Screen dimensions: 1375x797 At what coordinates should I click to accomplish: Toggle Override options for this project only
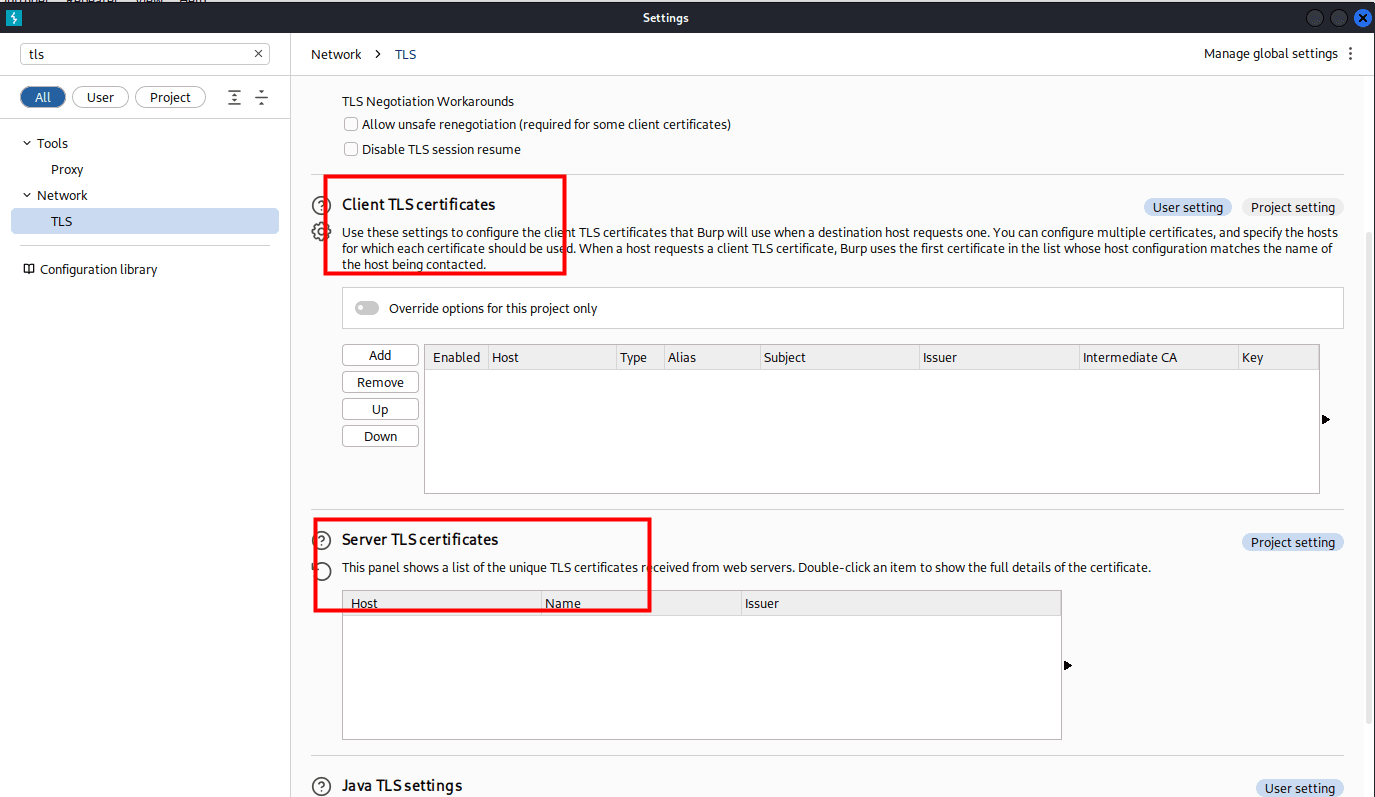pos(367,308)
